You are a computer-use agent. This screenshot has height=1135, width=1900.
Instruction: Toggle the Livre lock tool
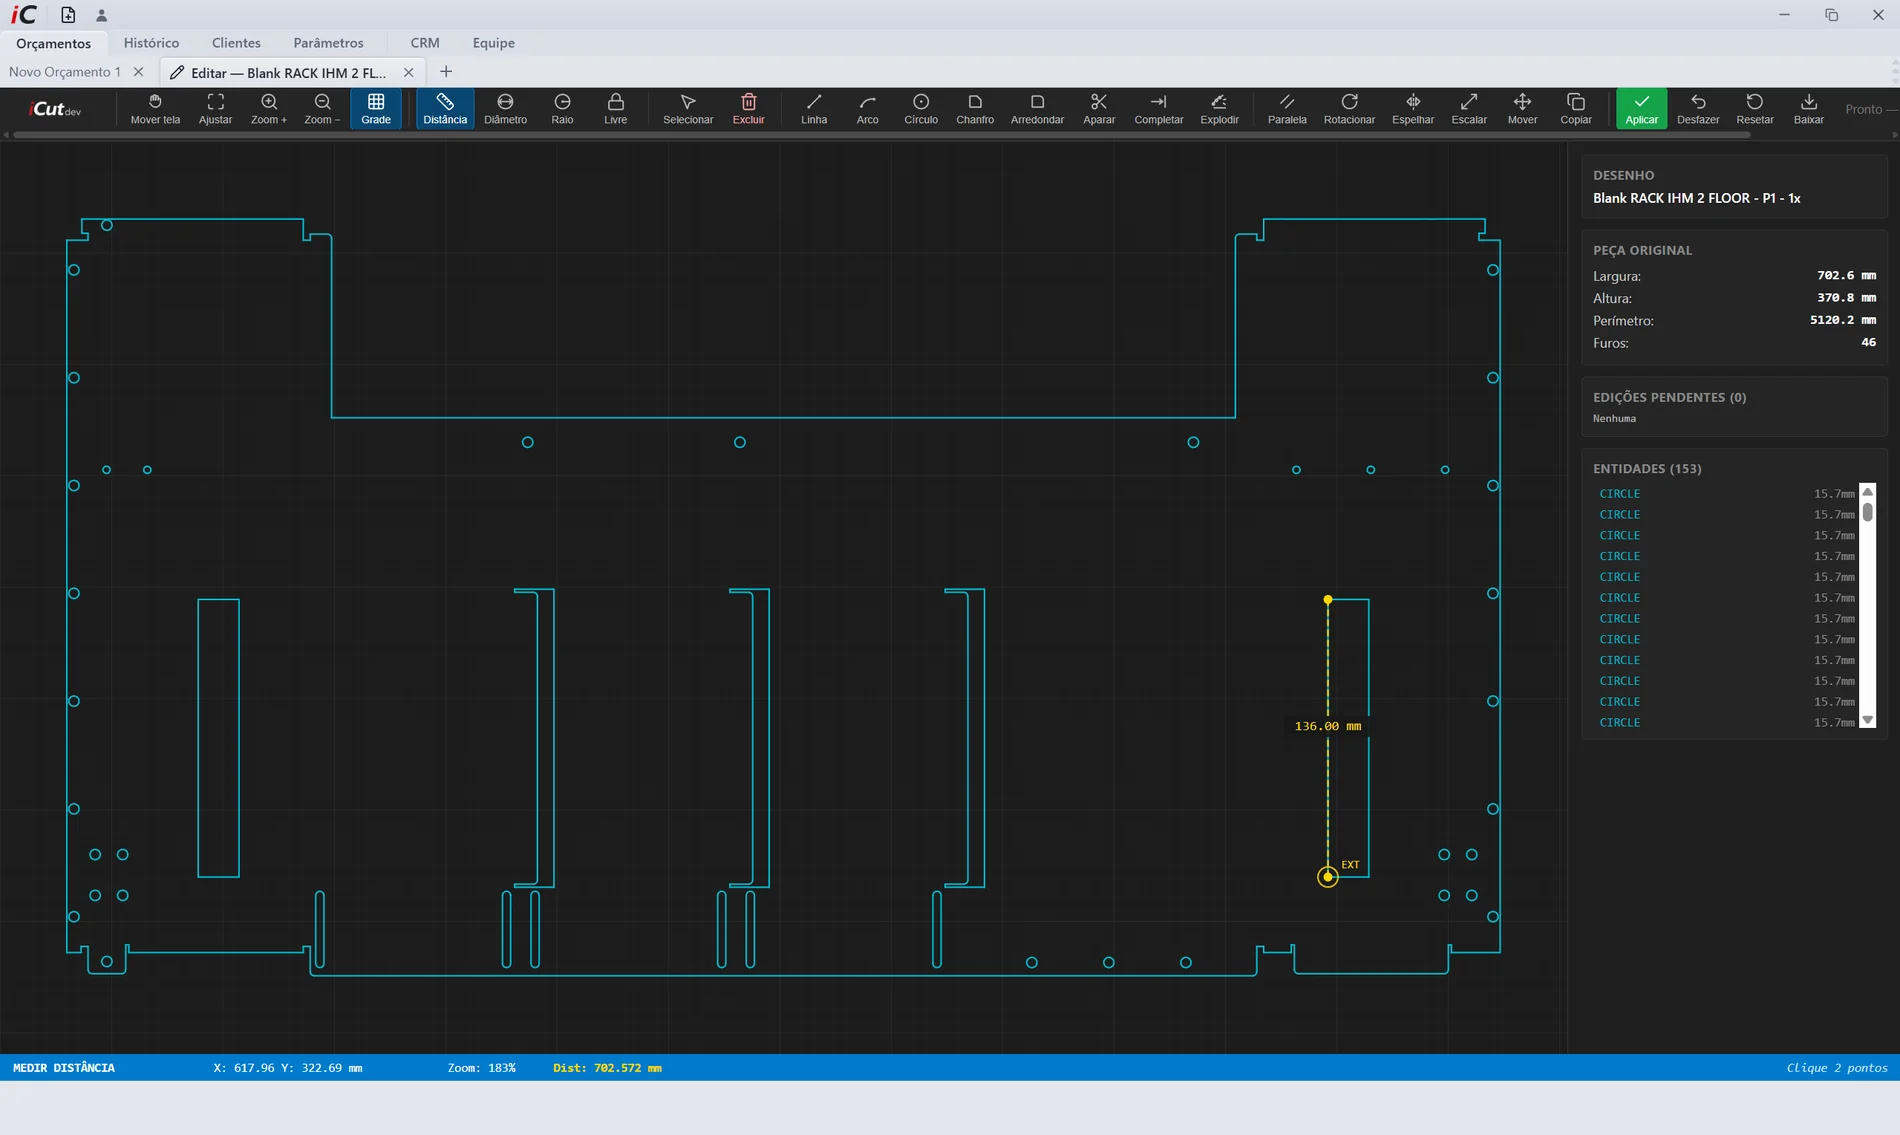(616, 109)
